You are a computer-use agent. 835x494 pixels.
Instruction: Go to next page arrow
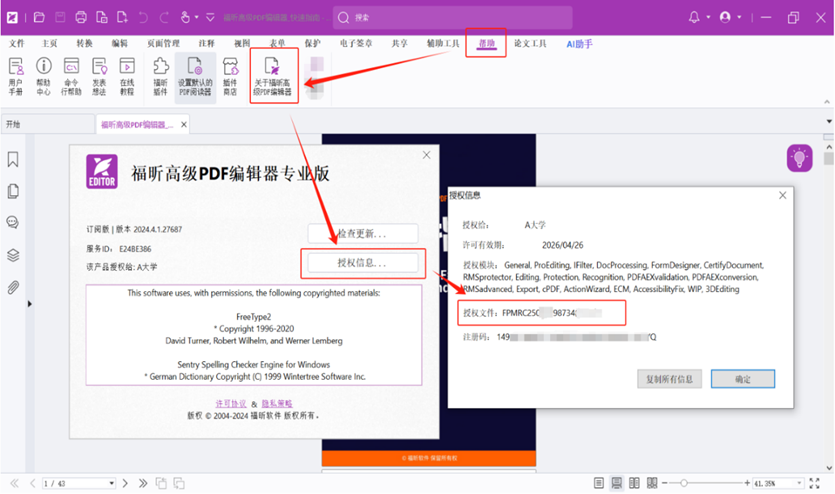tap(125, 483)
